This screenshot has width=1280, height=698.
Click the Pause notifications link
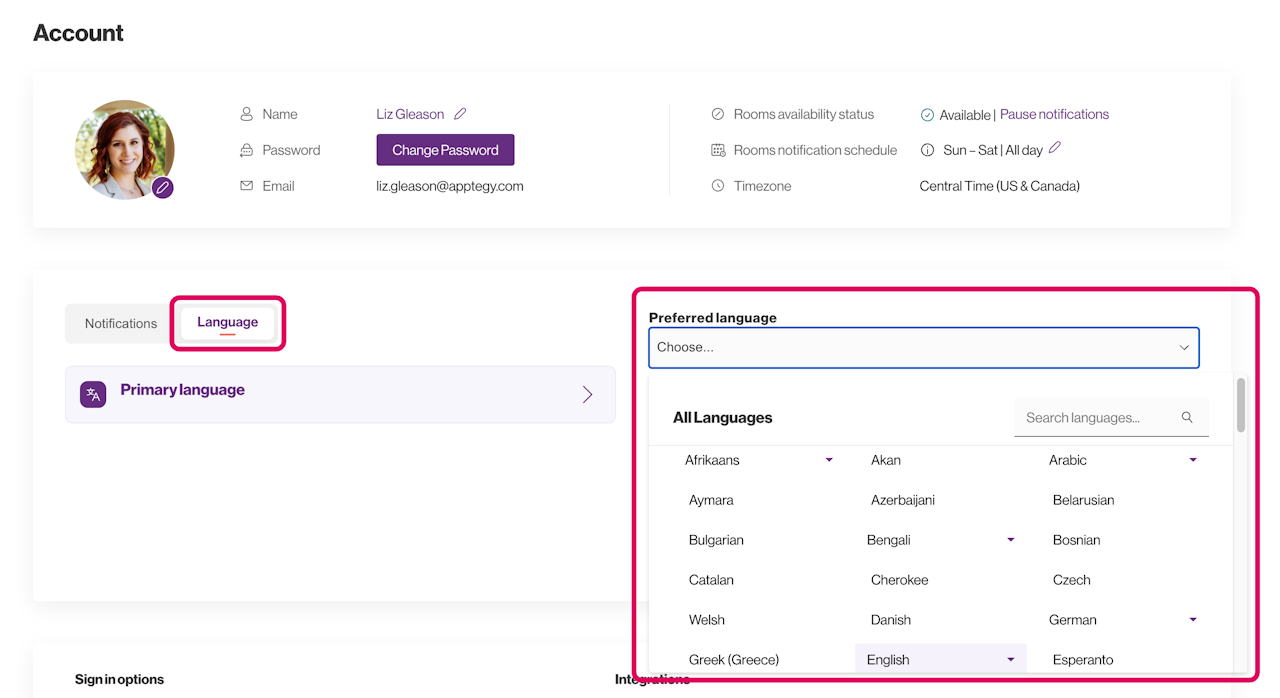pos(1054,114)
